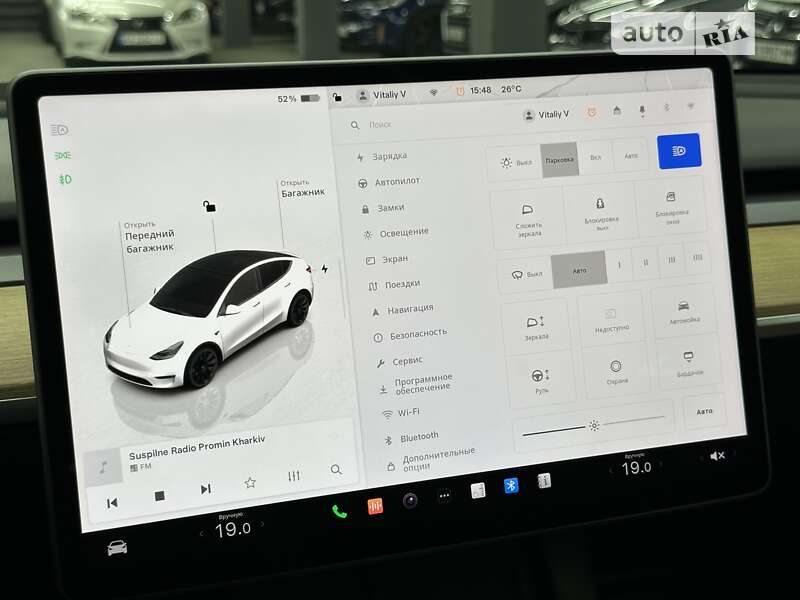
Task: Toggle the blue high beam button
Action: tap(679, 151)
